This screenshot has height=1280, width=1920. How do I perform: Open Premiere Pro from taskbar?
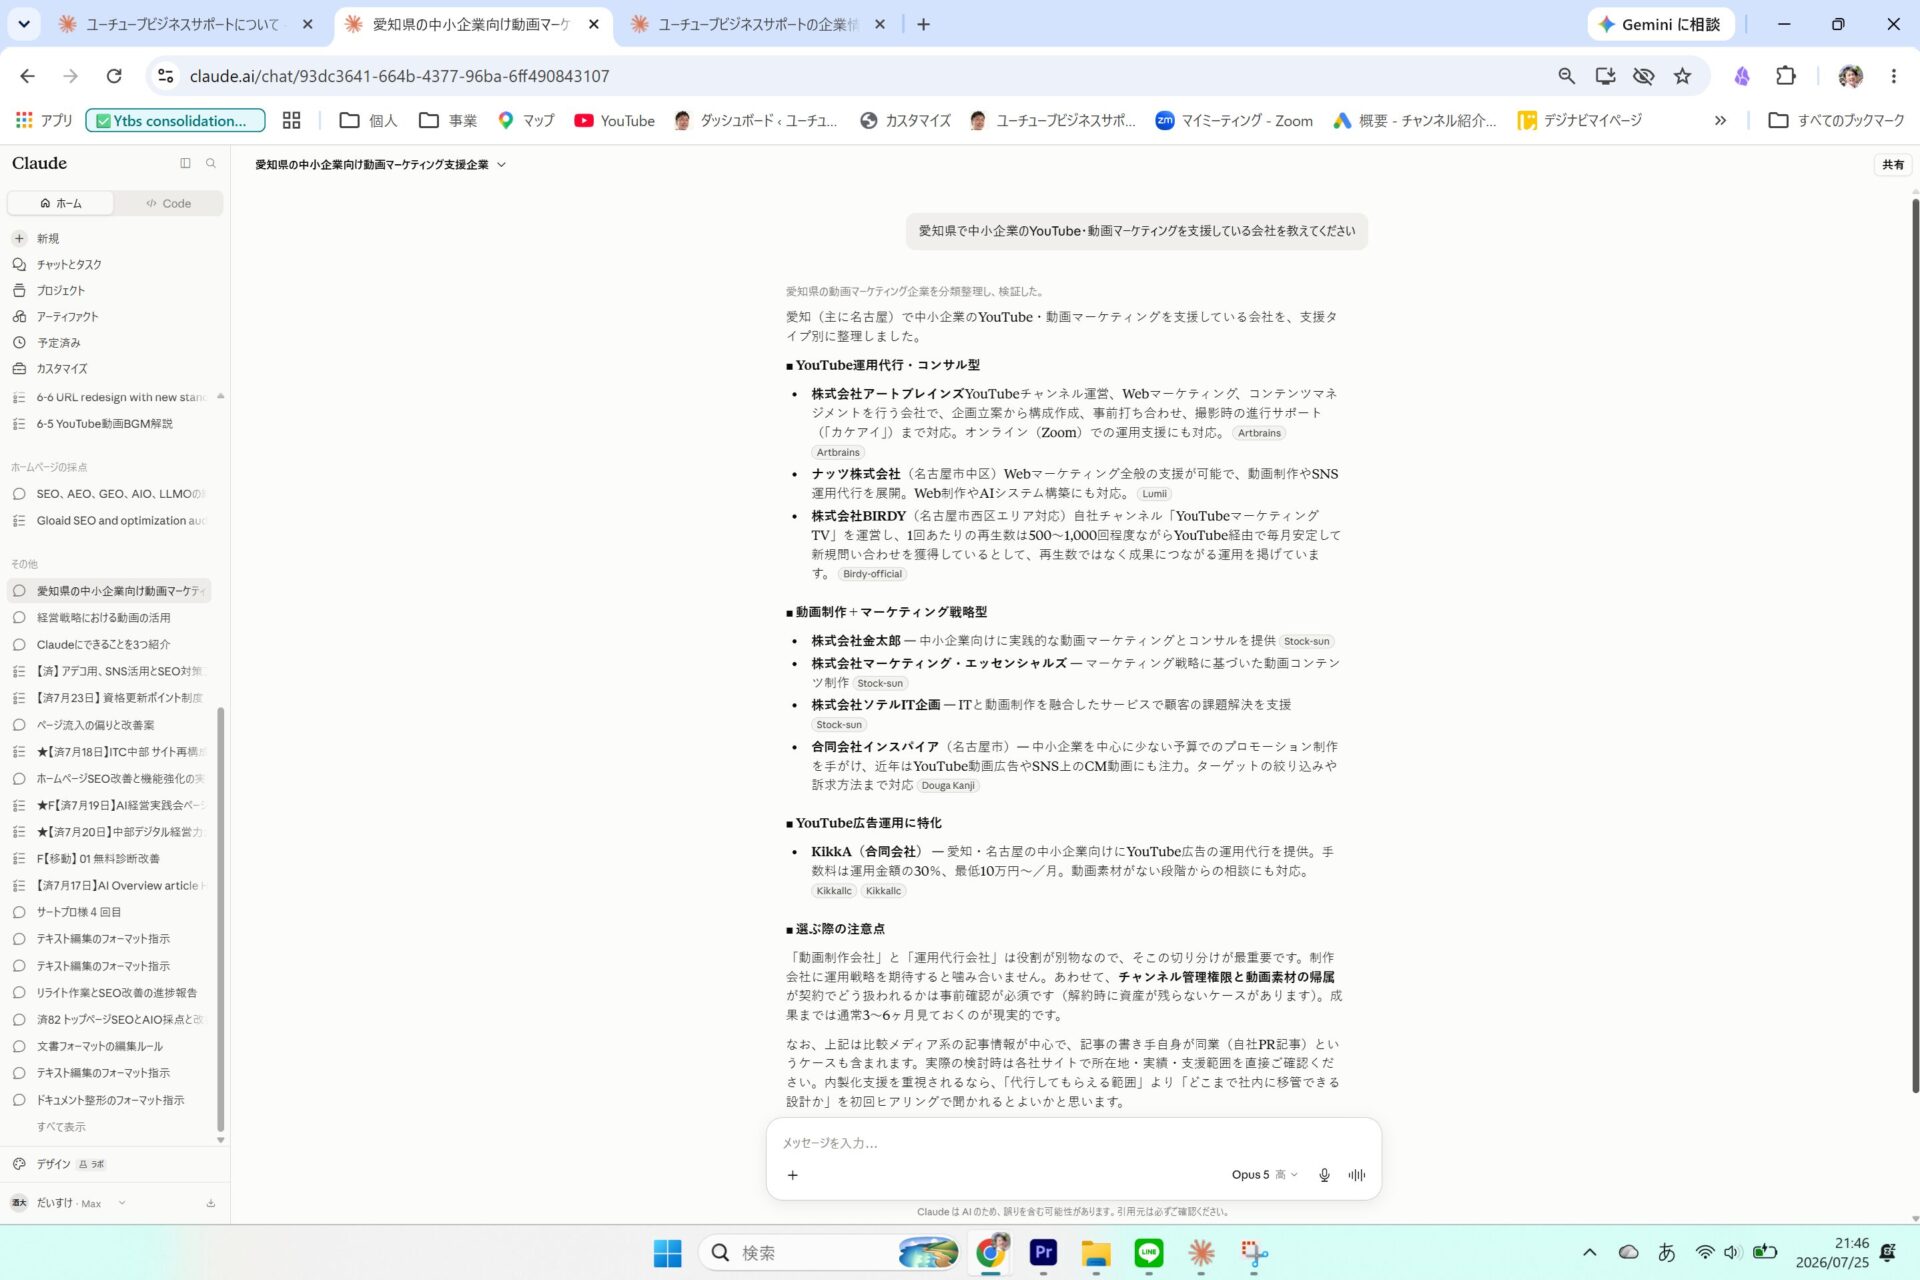pyautogui.click(x=1043, y=1252)
